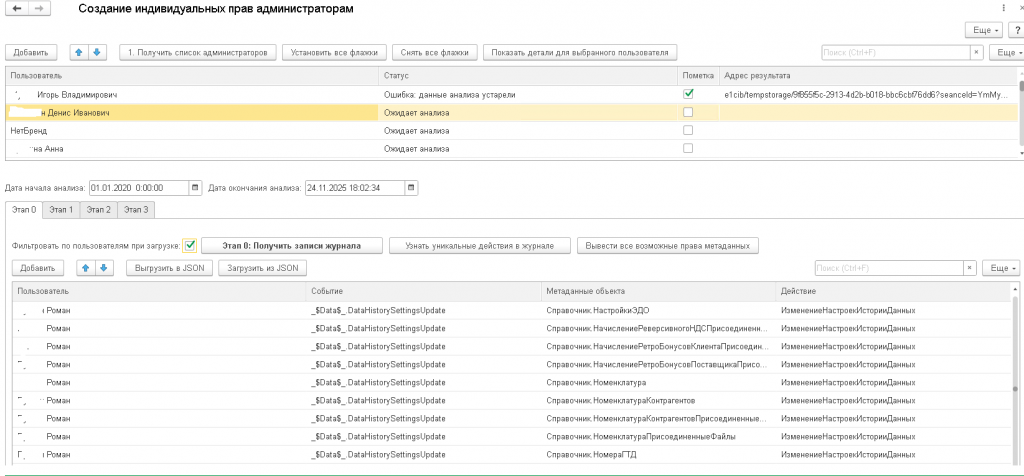1024x476 pixels.
Task: Expand Еще menu next to upper search
Action: coord(1007,52)
